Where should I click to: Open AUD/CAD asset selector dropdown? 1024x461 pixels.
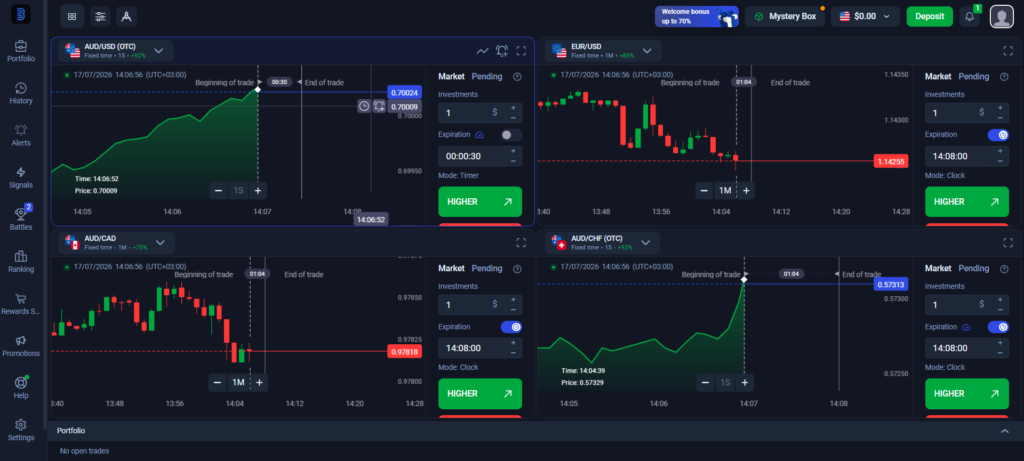tap(116, 243)
